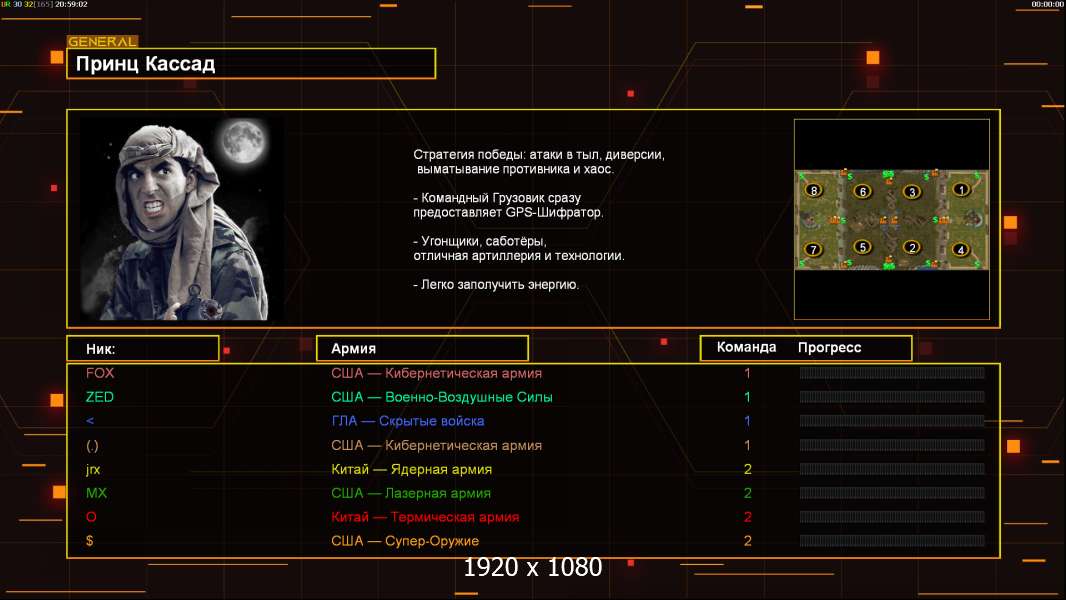This screenshot has height=600, width=1066.
Task: Click the Прогресс column header
Action: pyautogui.click(x=829, y=347)
